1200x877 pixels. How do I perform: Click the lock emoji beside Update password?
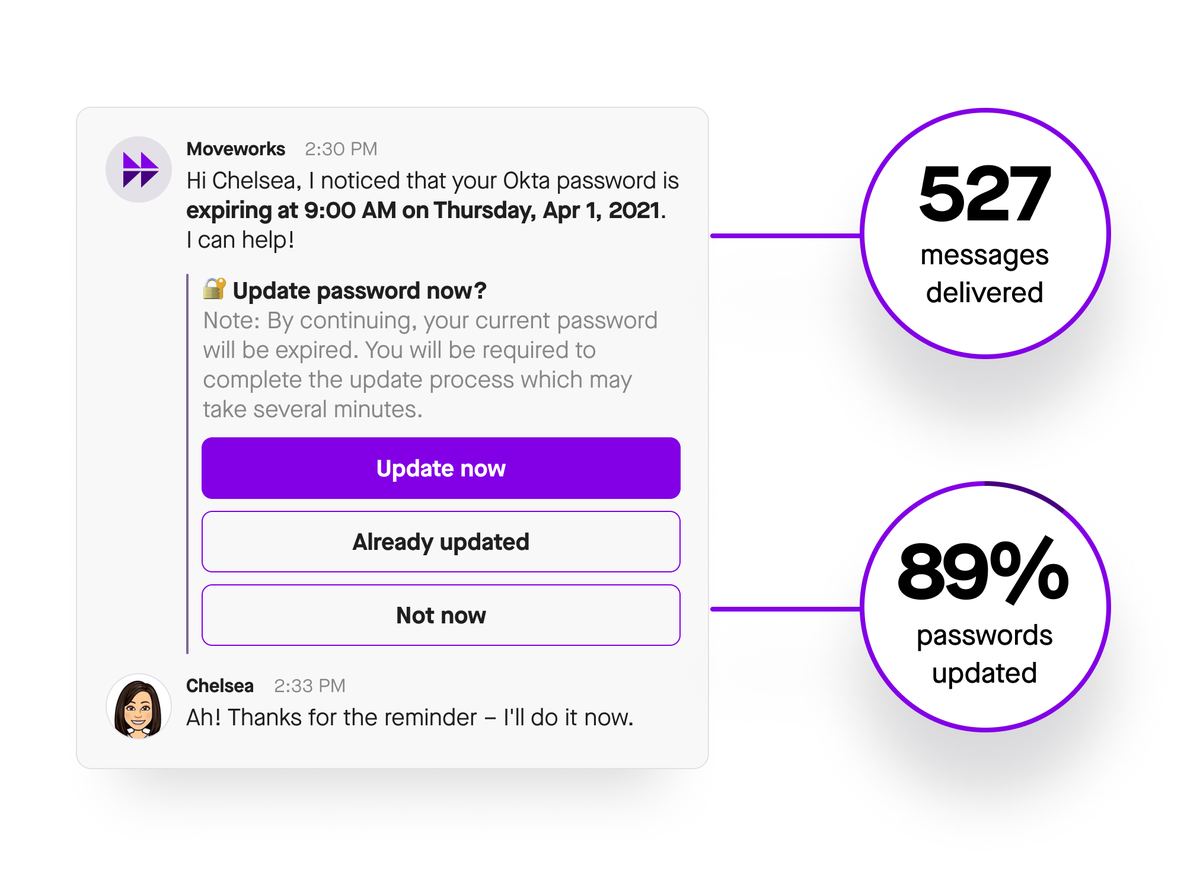214,290
